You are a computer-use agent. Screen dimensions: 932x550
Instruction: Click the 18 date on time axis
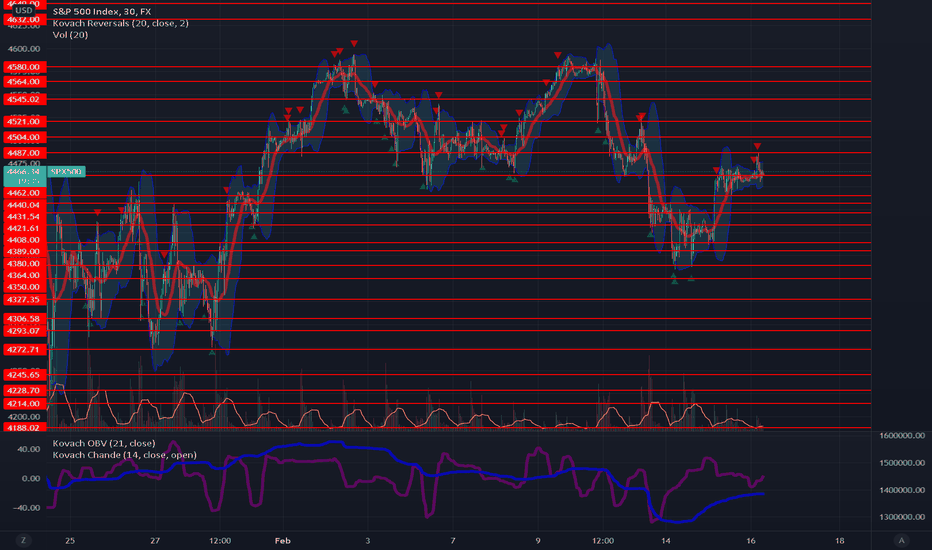point(839,540)
